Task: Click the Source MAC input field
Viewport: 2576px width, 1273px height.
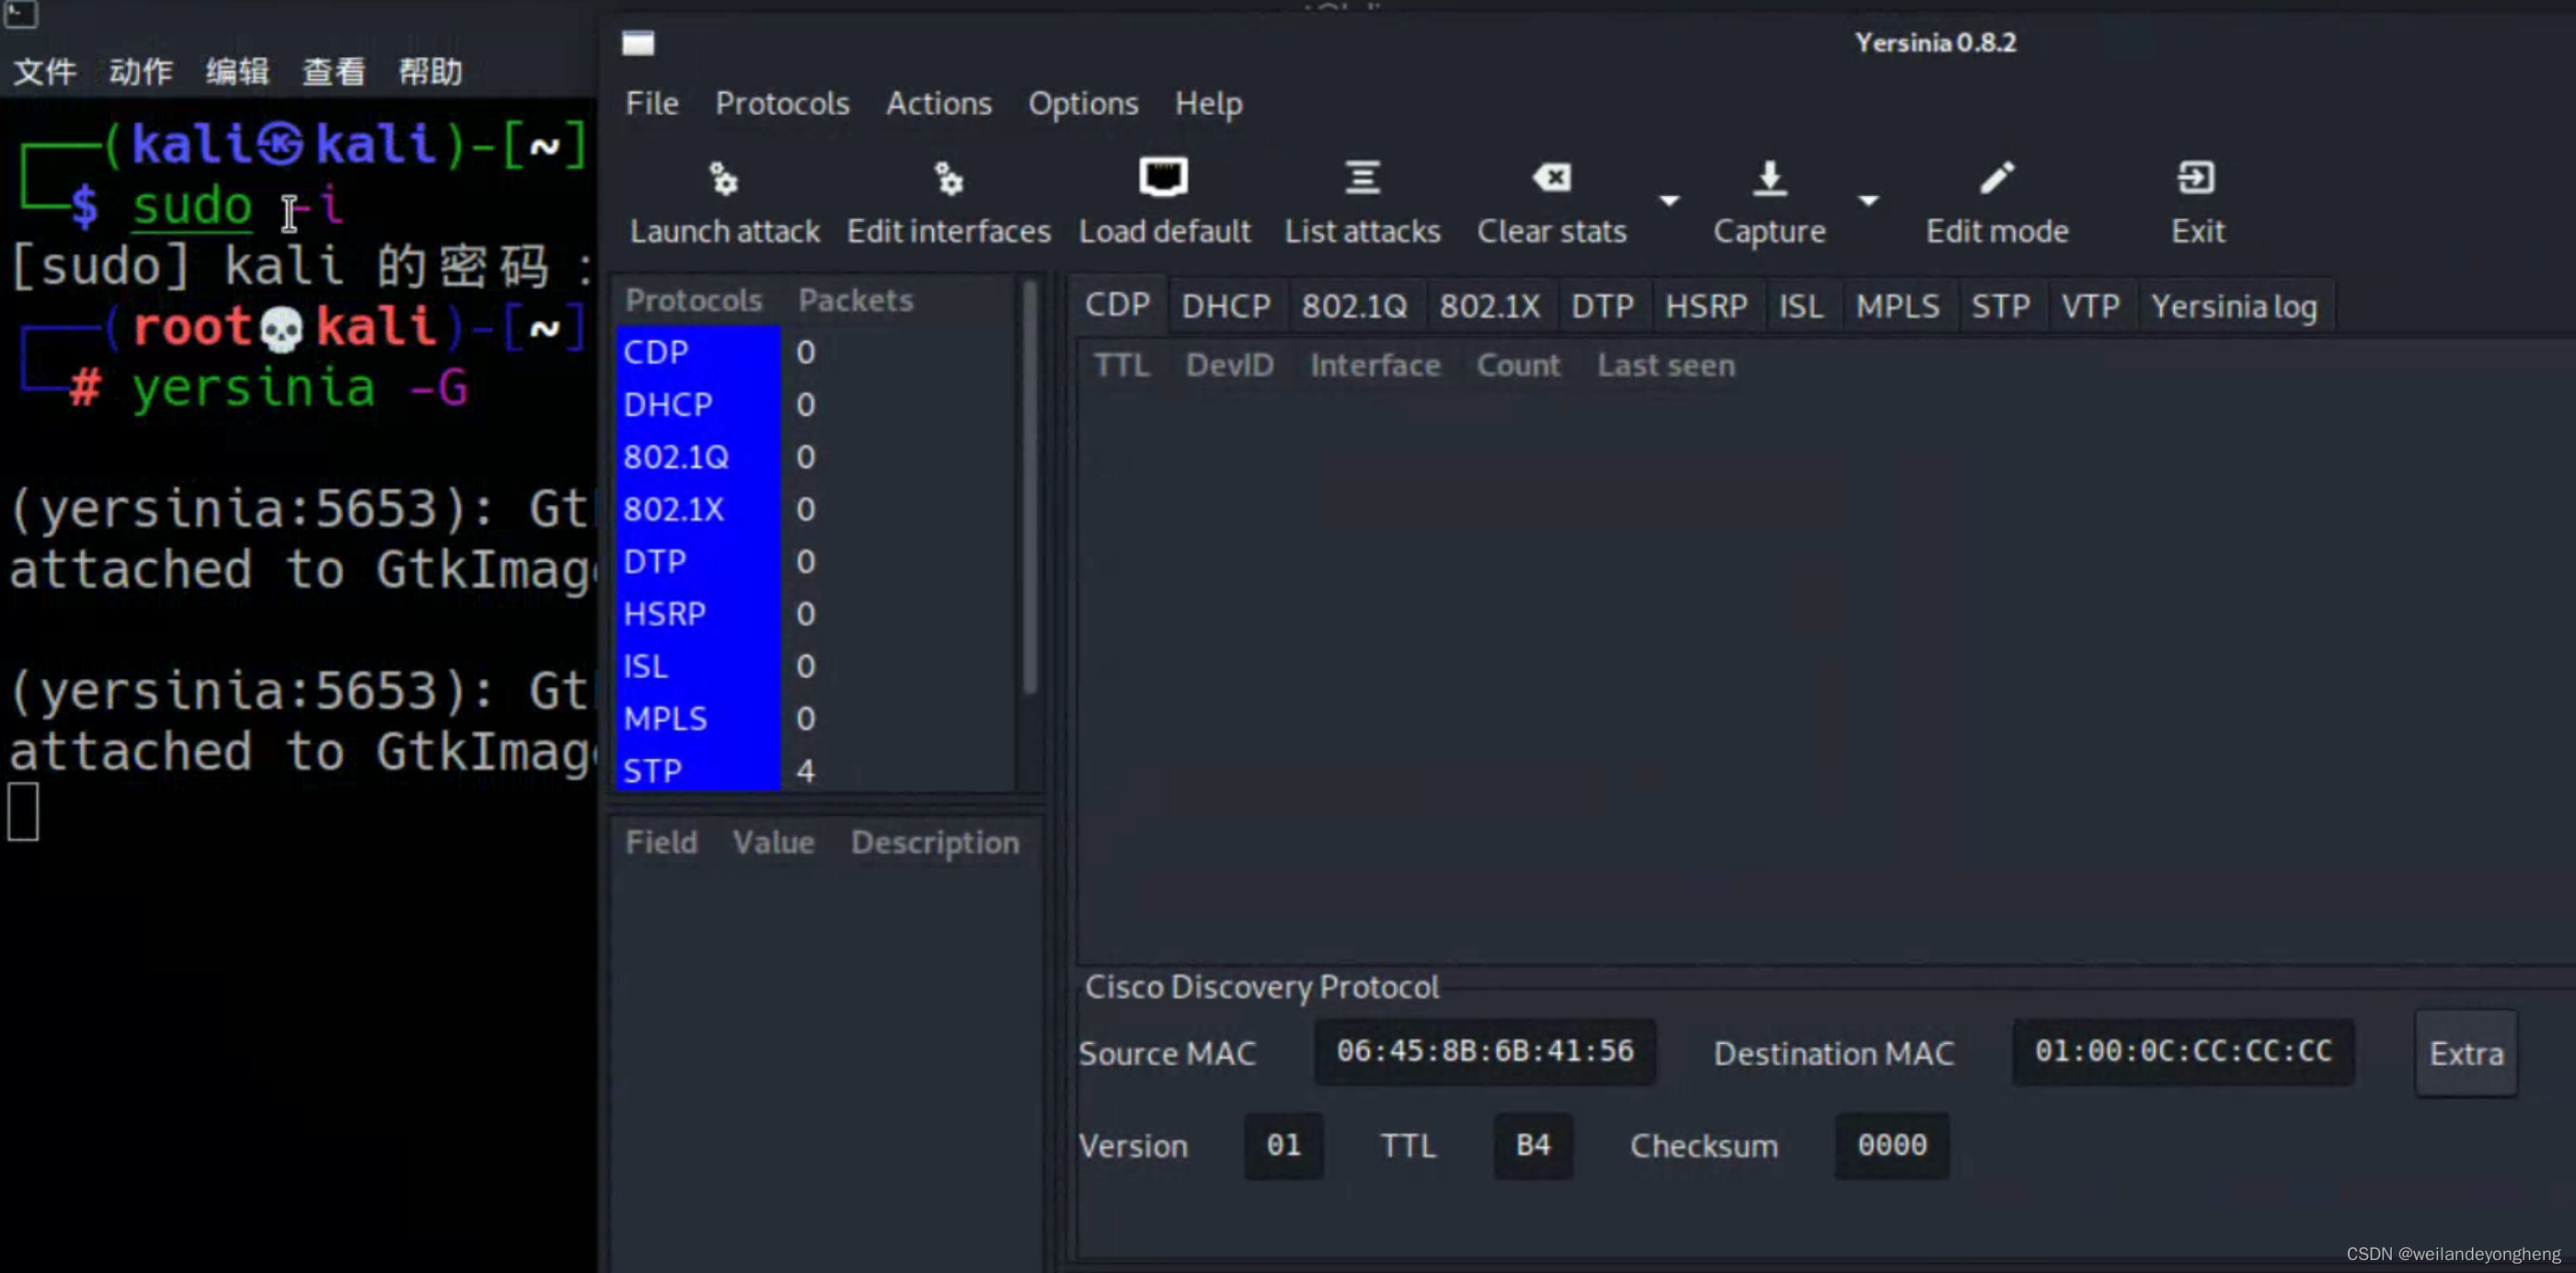Action: click(x=1484, y=1051)
